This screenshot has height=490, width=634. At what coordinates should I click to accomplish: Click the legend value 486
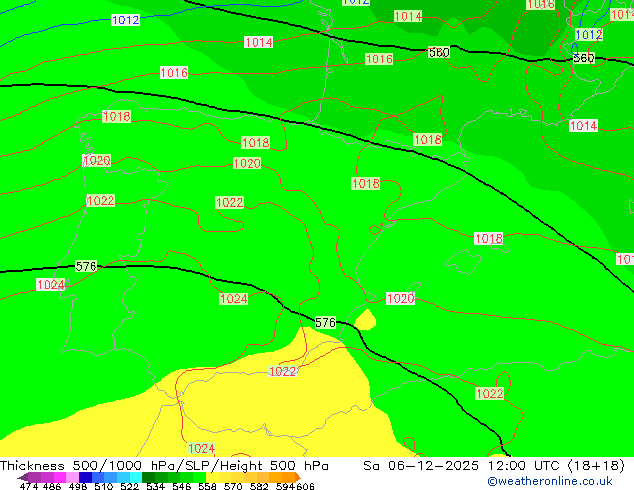(x=52, y=486)
